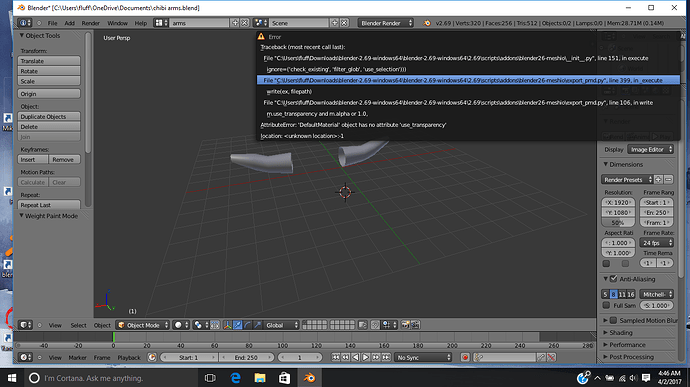Viewport: 690px width, 387px height.
Task: Open the Help menu
Action: (141, 23)
